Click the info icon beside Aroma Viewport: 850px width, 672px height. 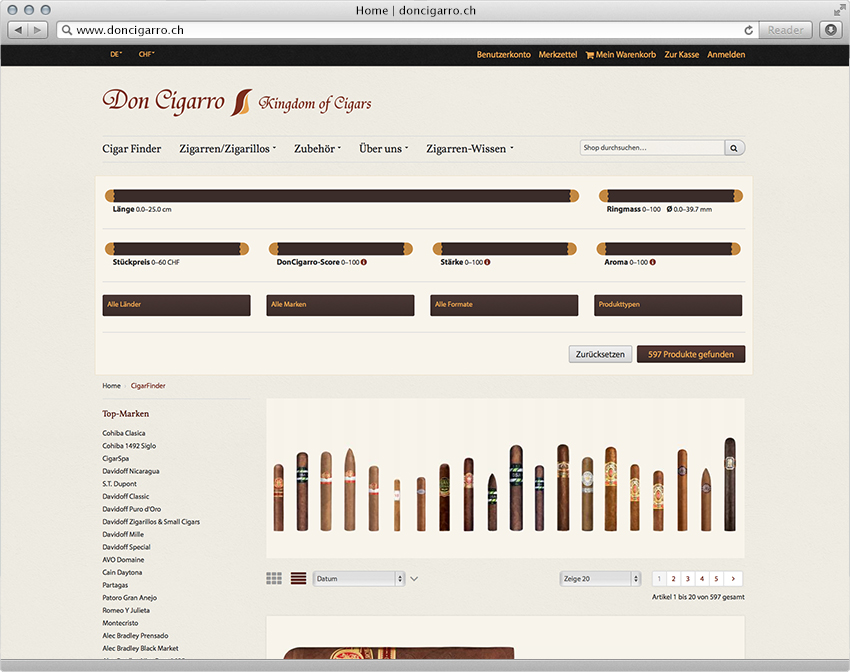coord(653,262)
